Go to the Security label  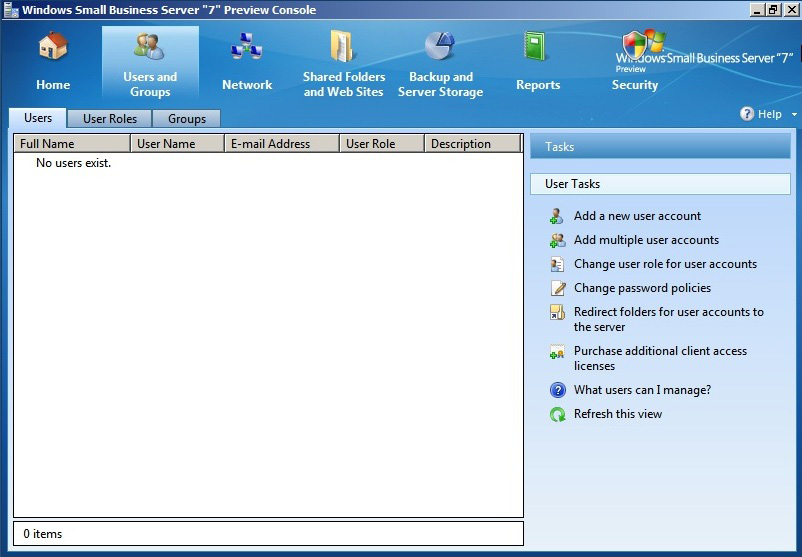coord(635,85)
